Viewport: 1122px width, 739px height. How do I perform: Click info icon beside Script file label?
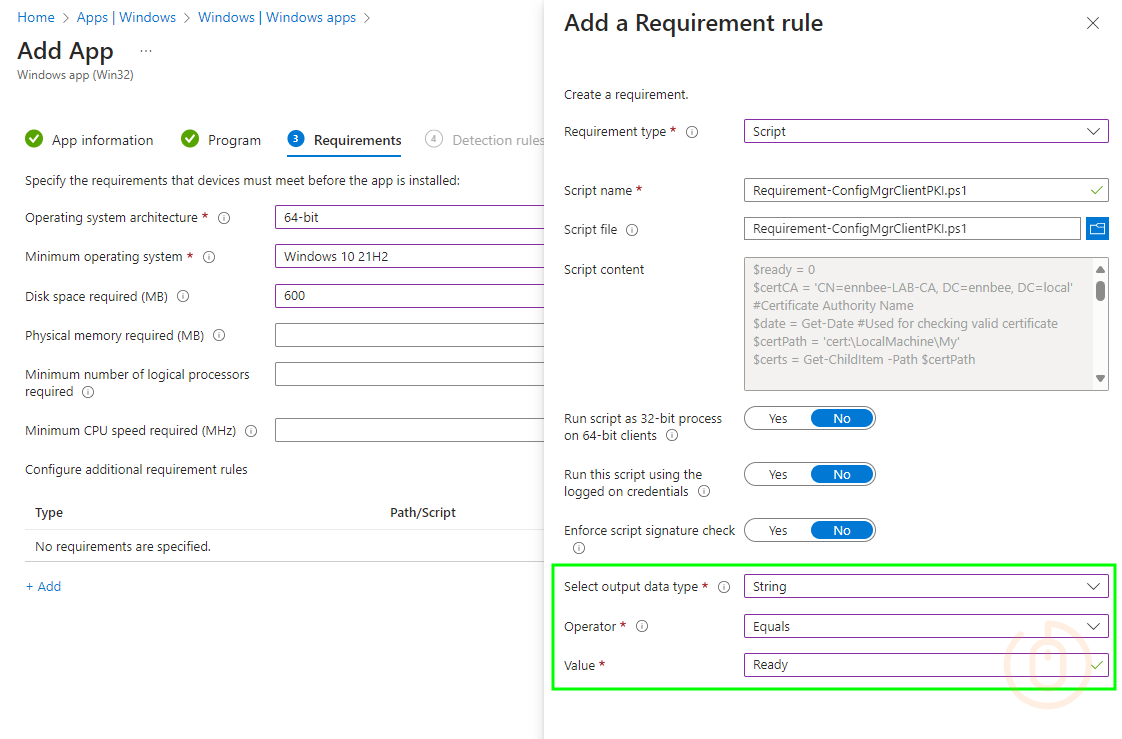(x=632, y=230)
